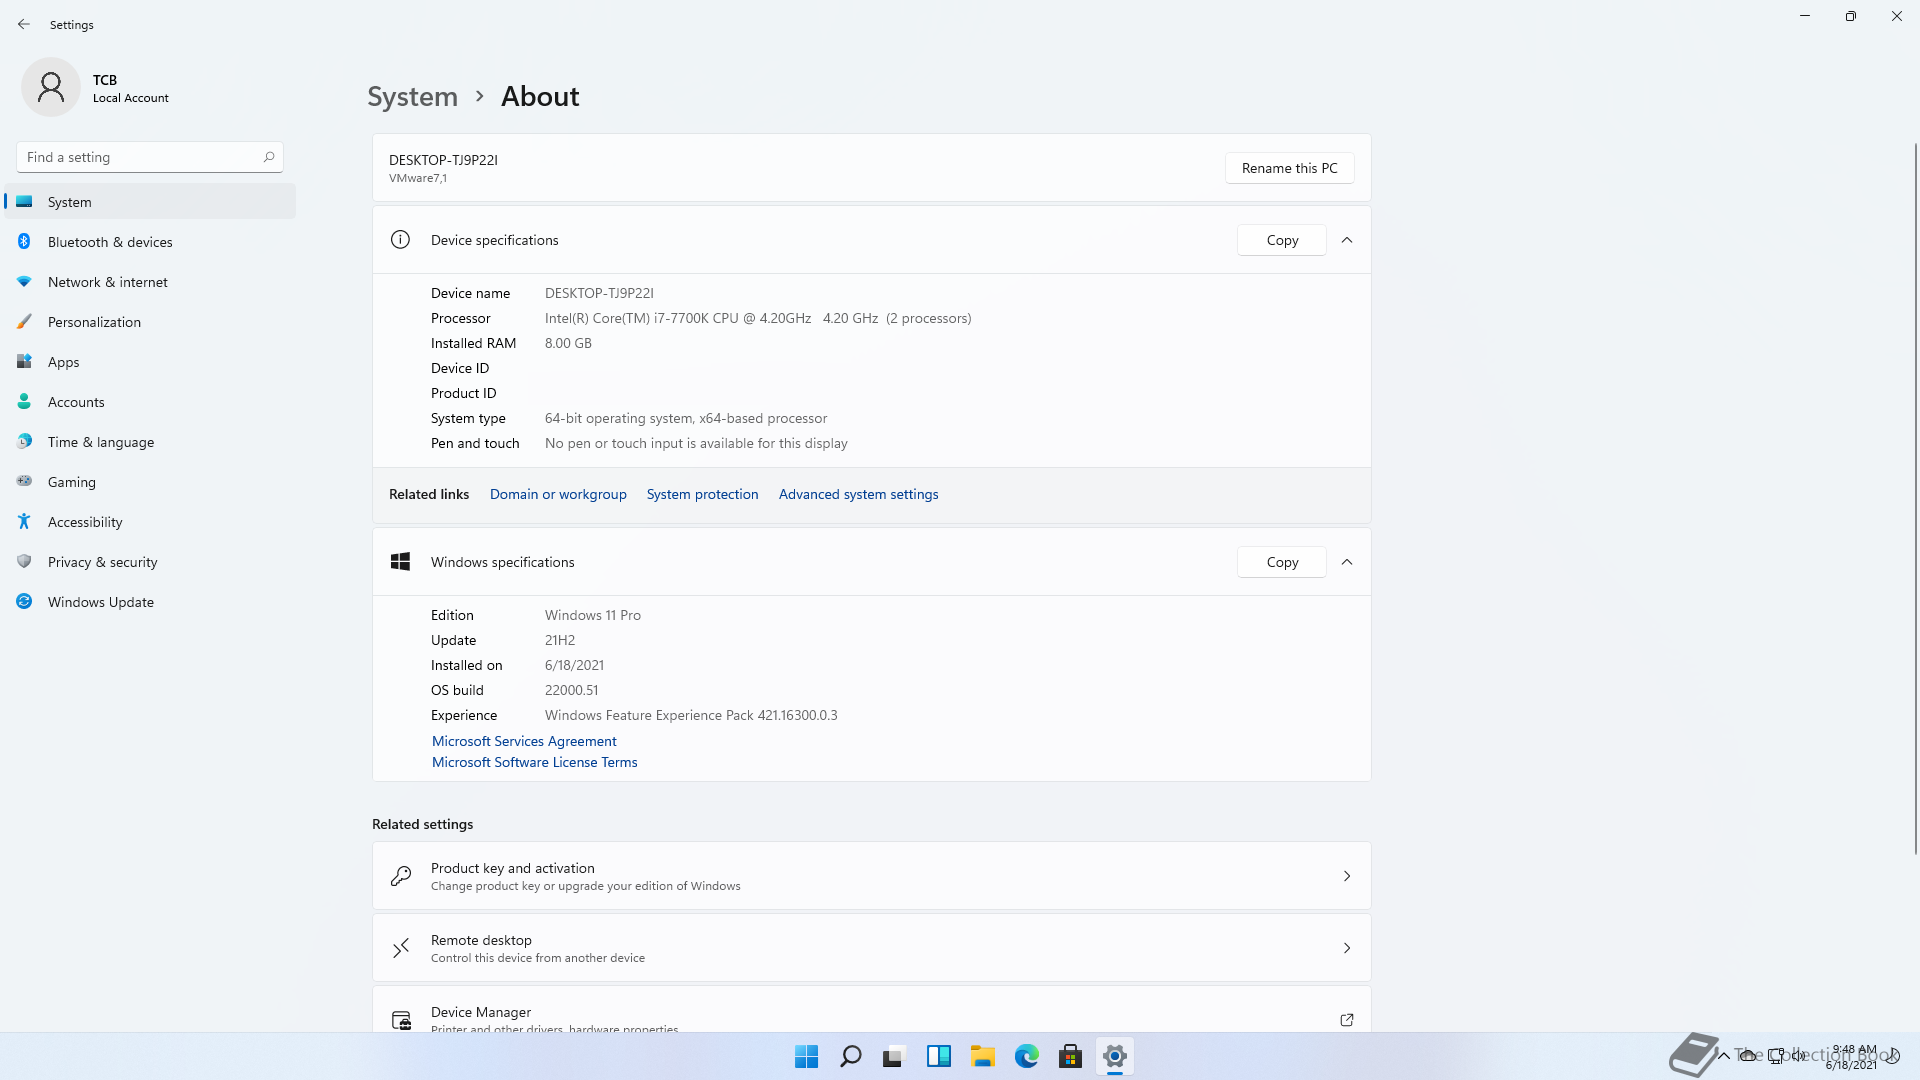Click the key icon for Product key
Image resolution: width=1920 pixels, height=1080 pixels.
(400, 876)
